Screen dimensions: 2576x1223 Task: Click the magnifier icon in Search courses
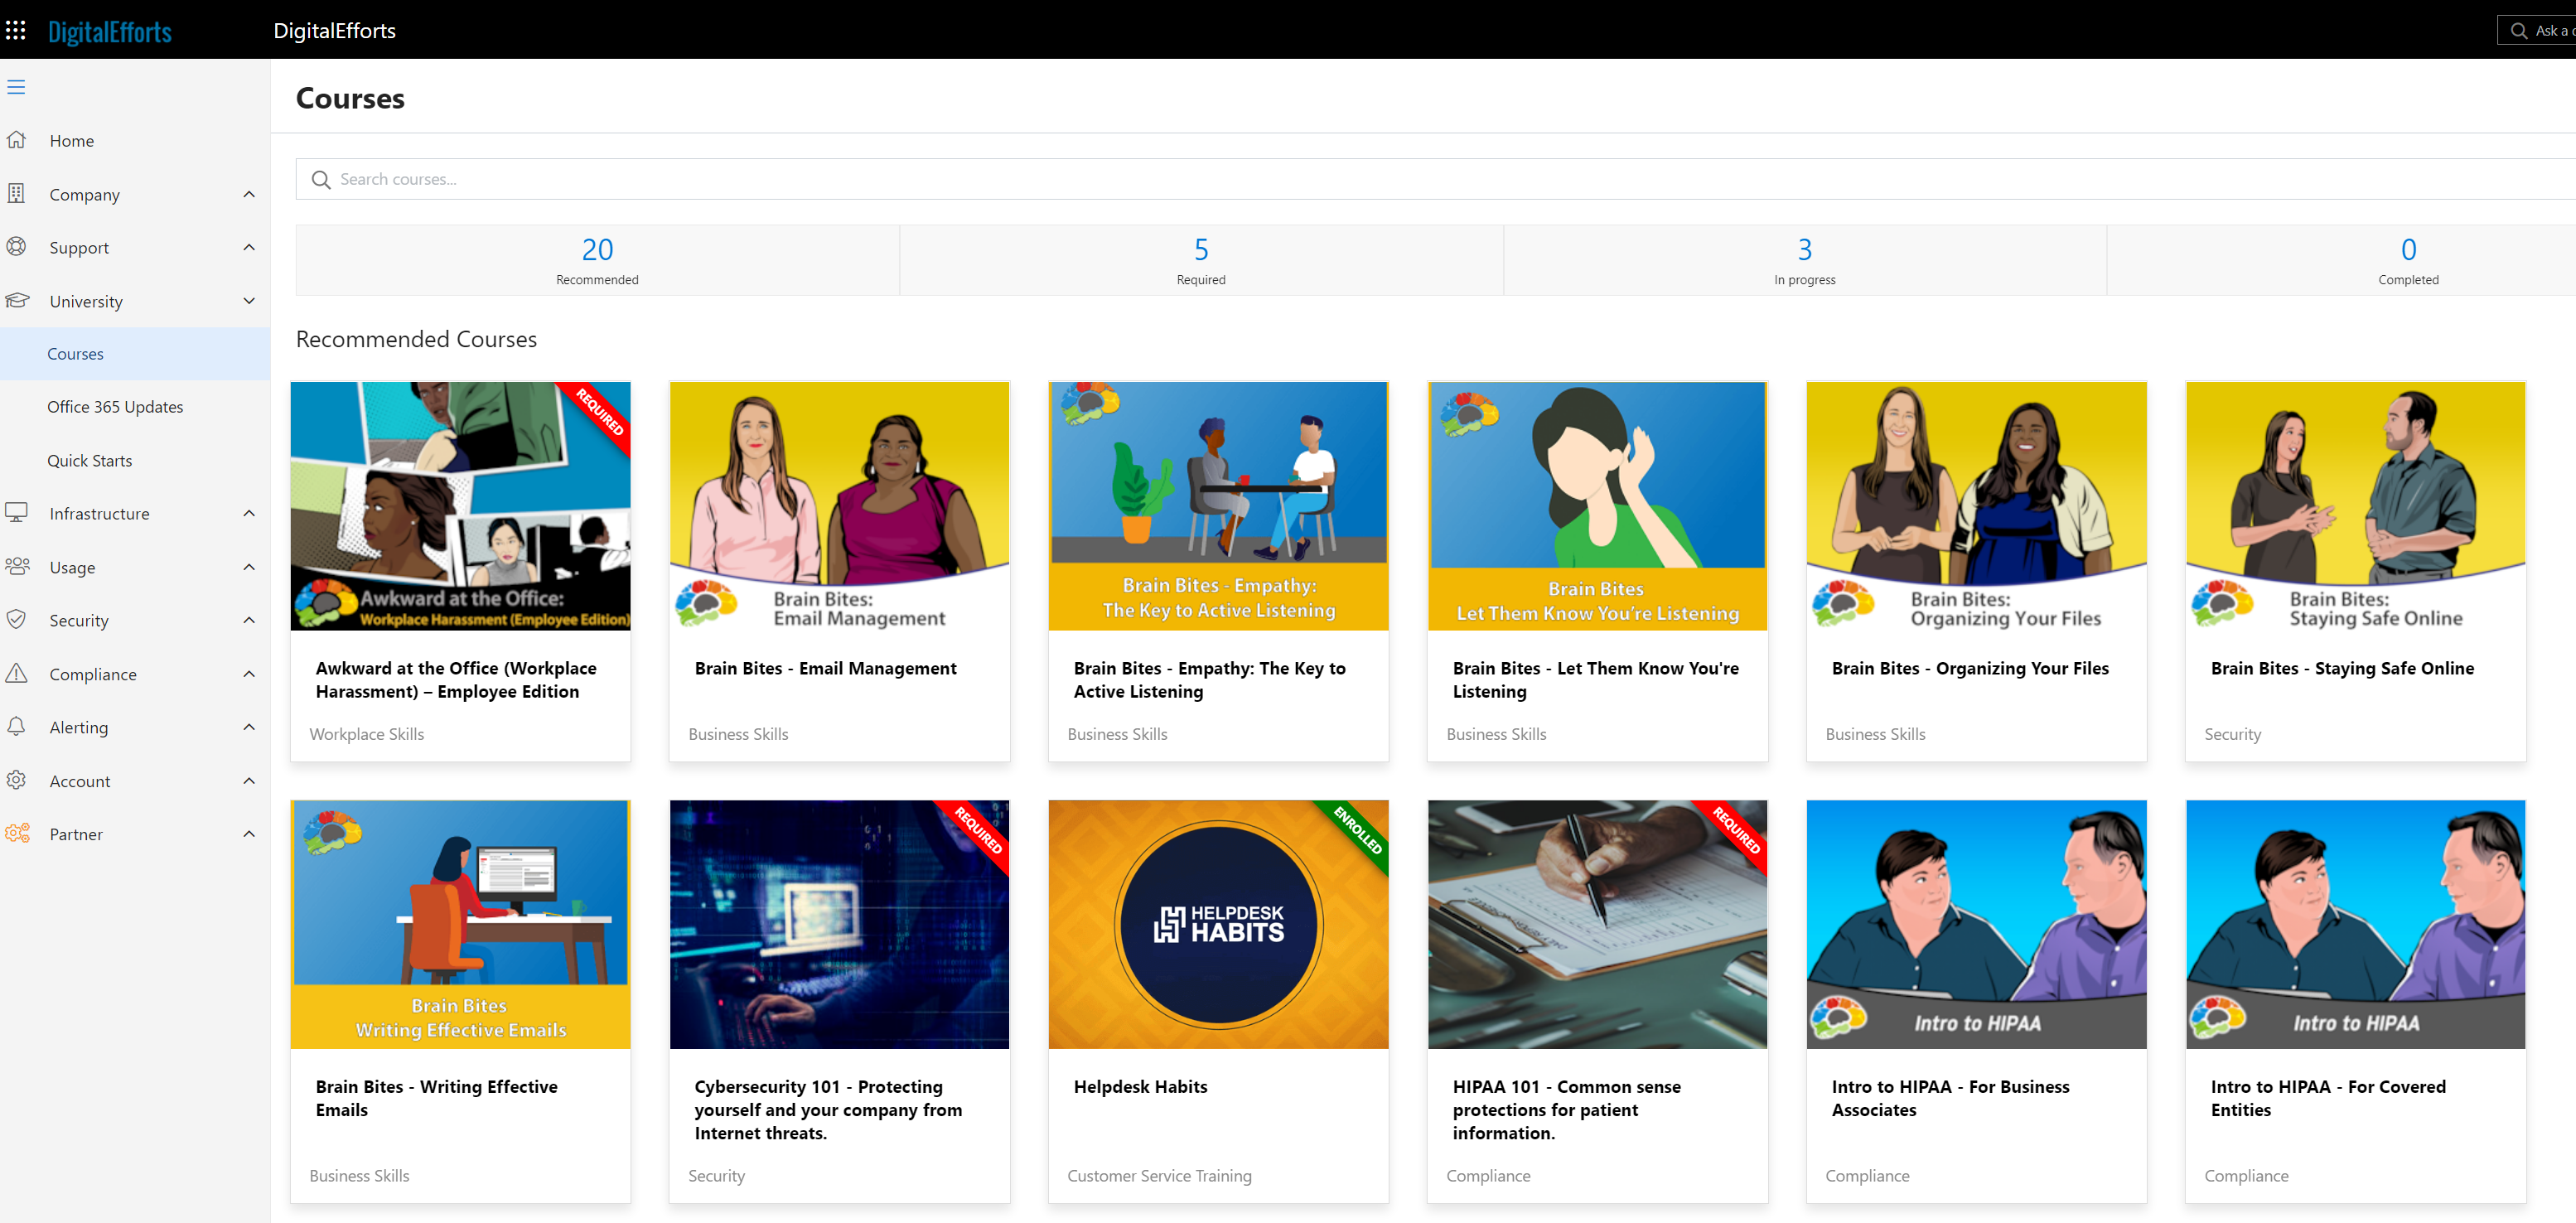tap(321, 180)
